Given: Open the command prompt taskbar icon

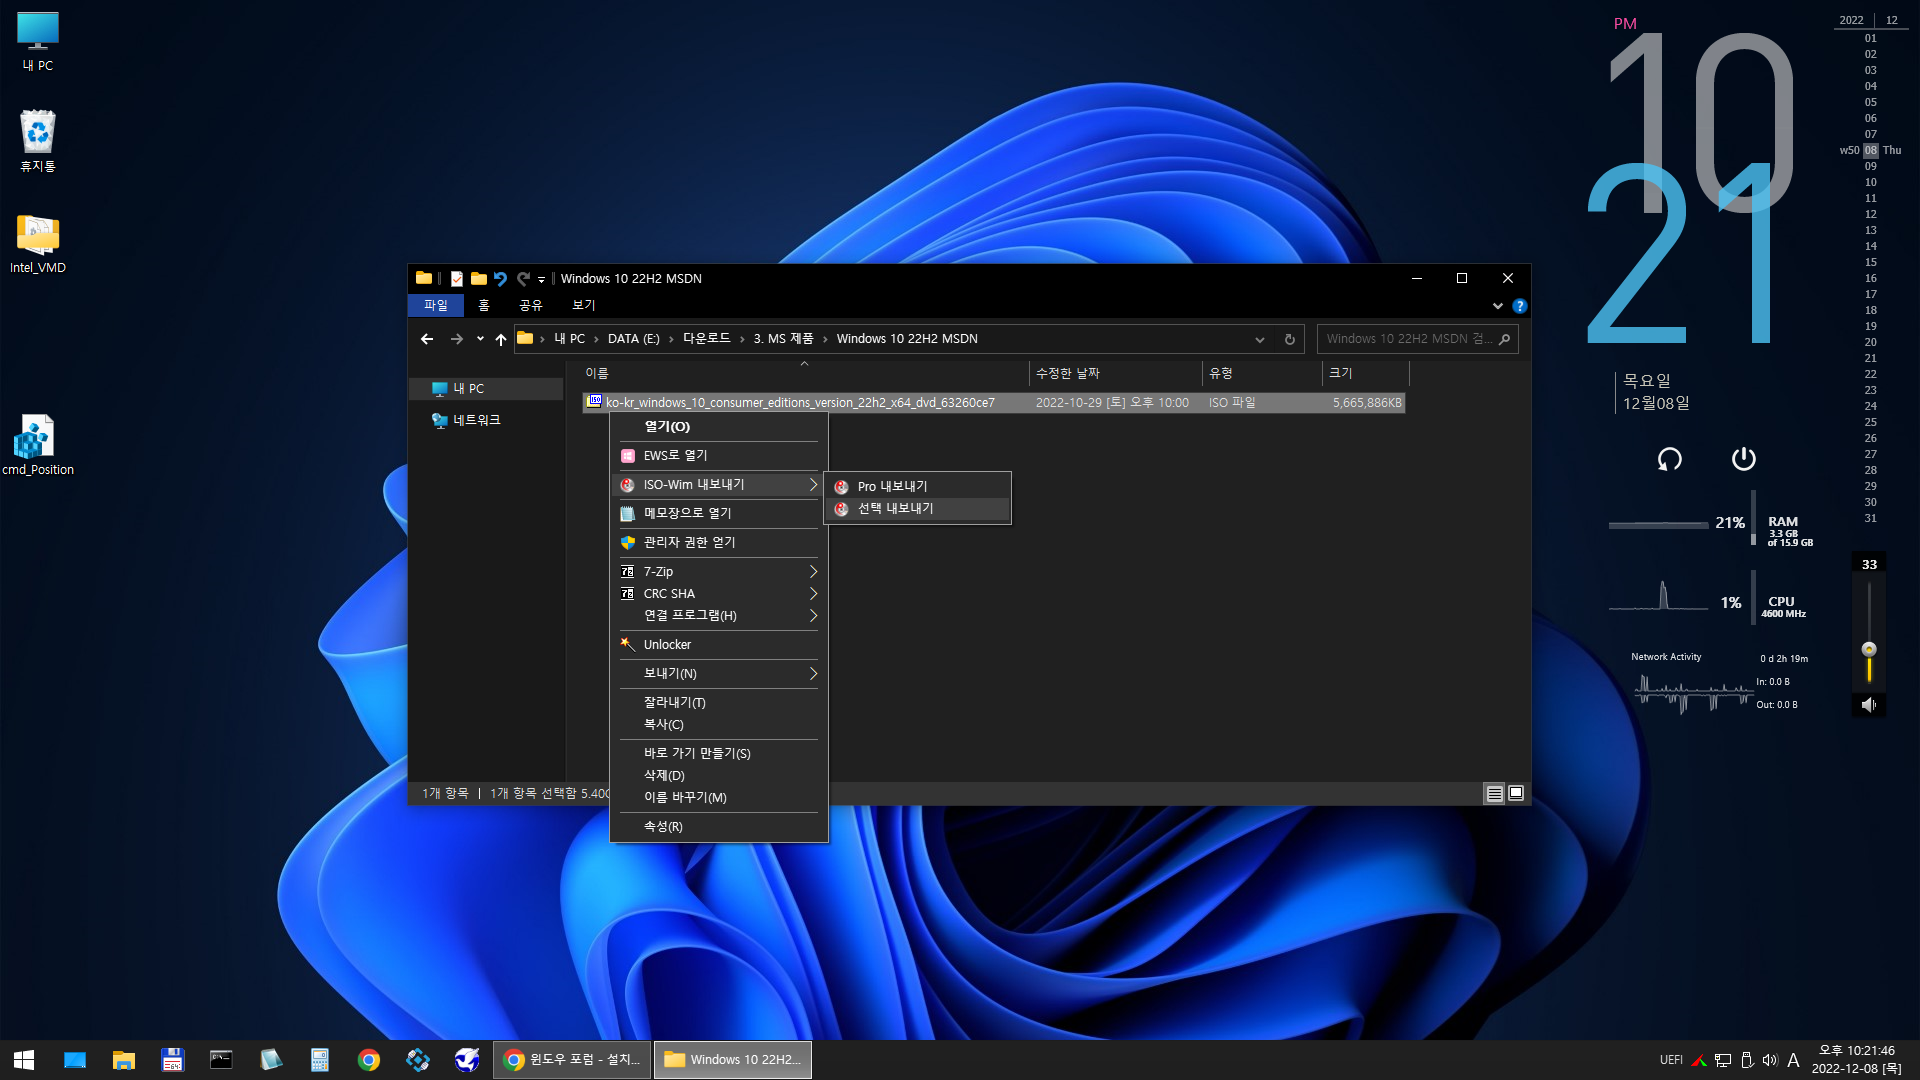Looking at the screenshot, I should (x=222, y=1060).
